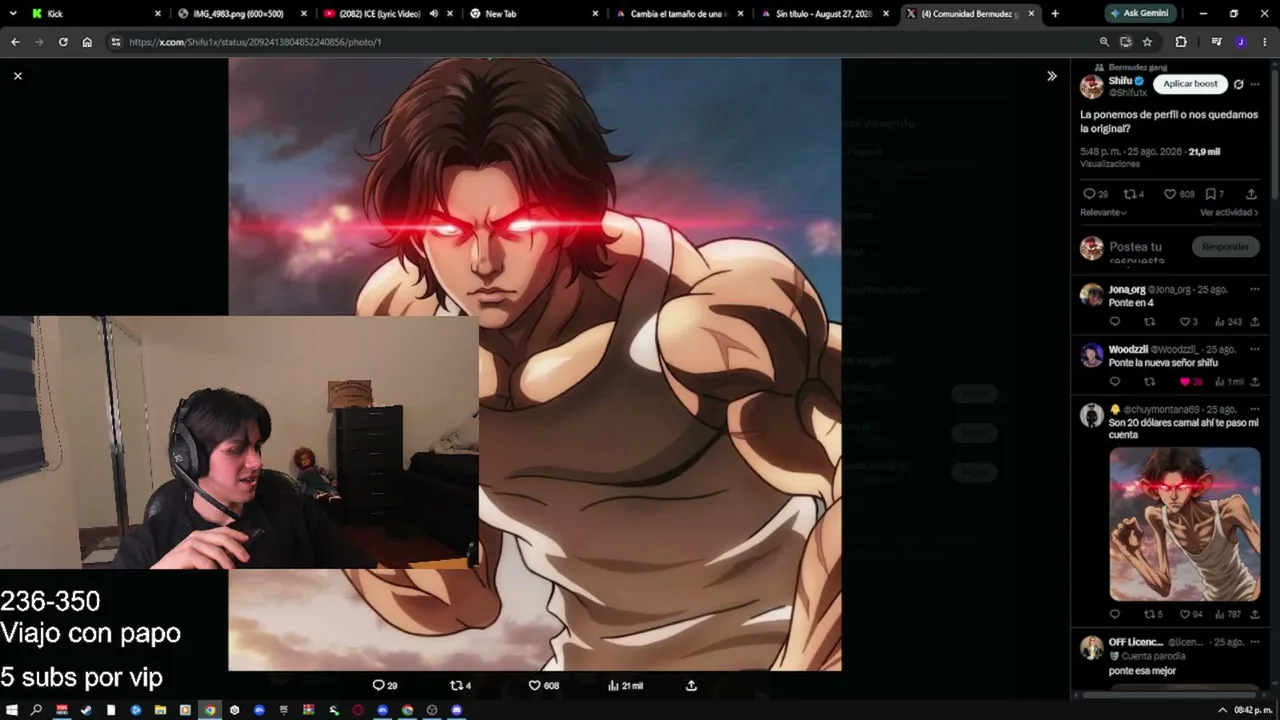The width and height of the screenshot is (1280, 720).
Task: Open more options on chuymontana69's reply
Action: [1255, 409]
